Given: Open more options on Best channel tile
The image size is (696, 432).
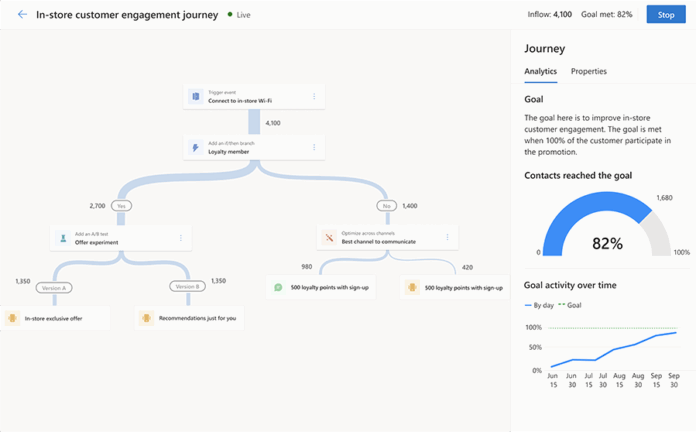Looking at the screenshot, I should click(447, 238).
